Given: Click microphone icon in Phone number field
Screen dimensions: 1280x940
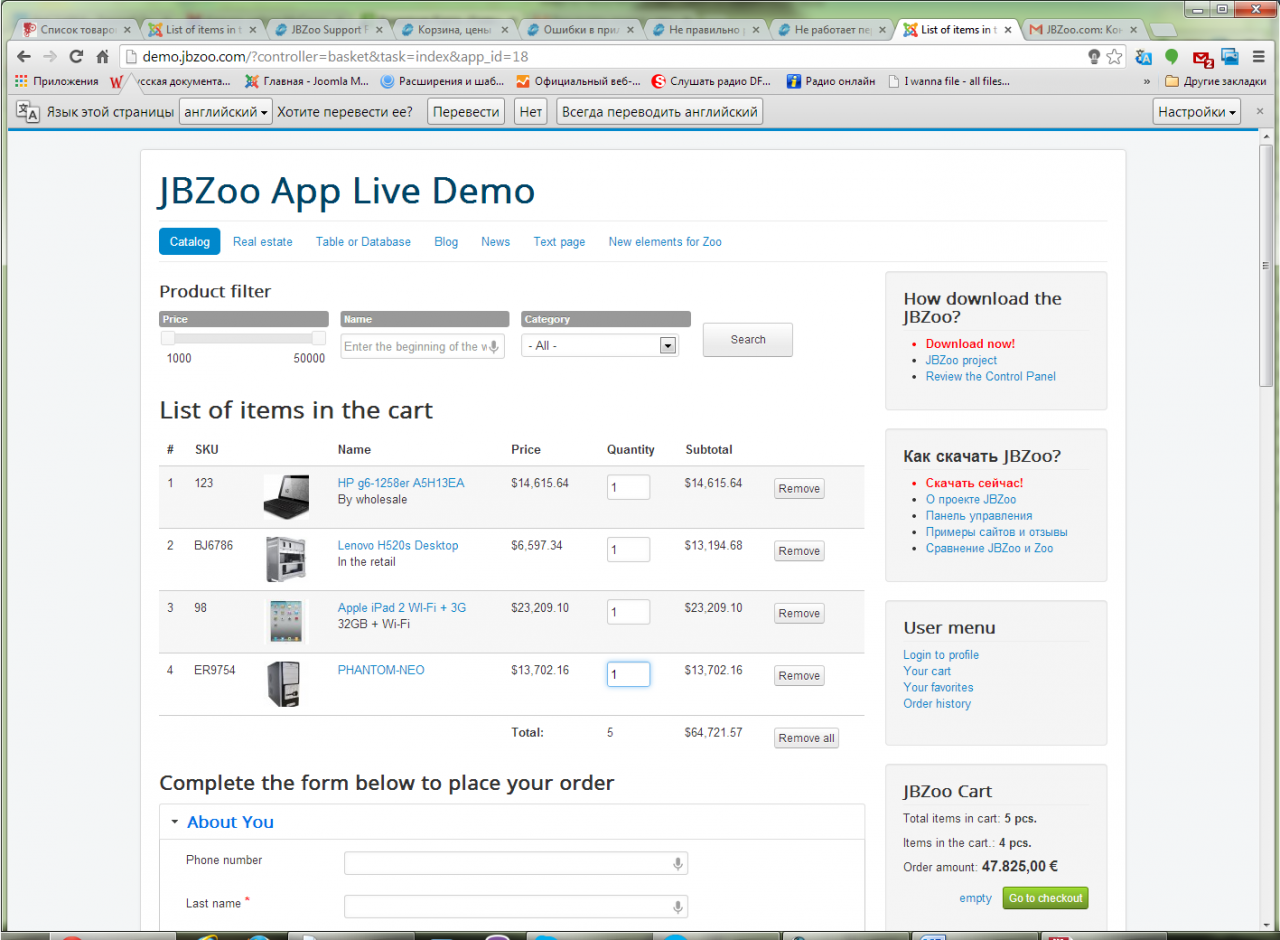Looking at the screenshot, I should [677, 864].
